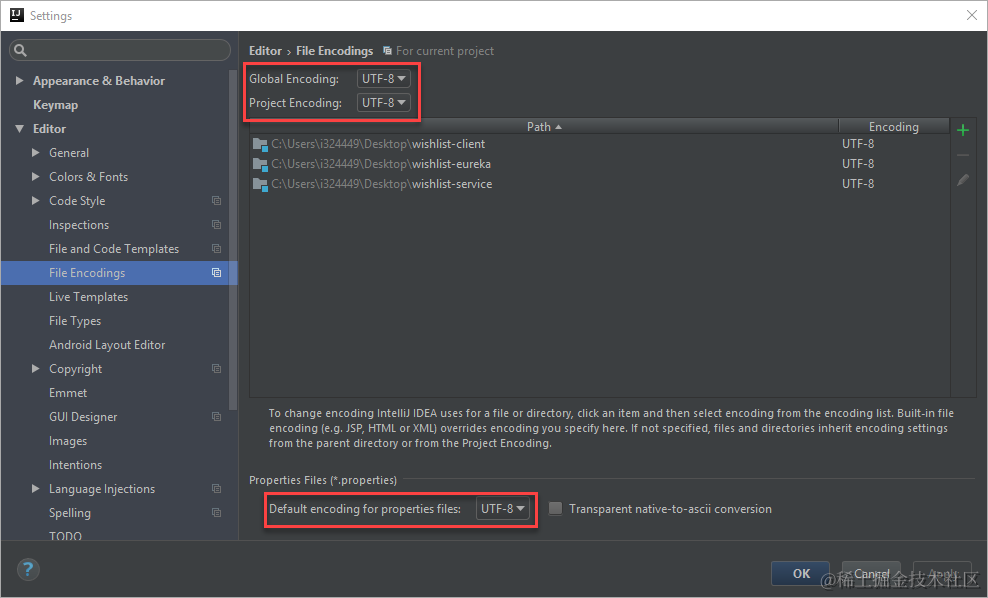
Task: Select the wishlist-eureka path row
Action: point(599,164)
